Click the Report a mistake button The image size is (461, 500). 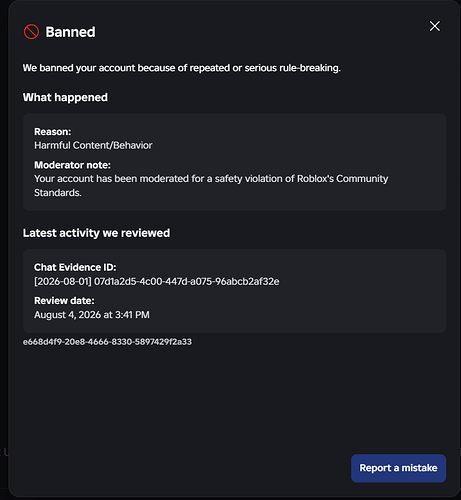tap(398, 468)
